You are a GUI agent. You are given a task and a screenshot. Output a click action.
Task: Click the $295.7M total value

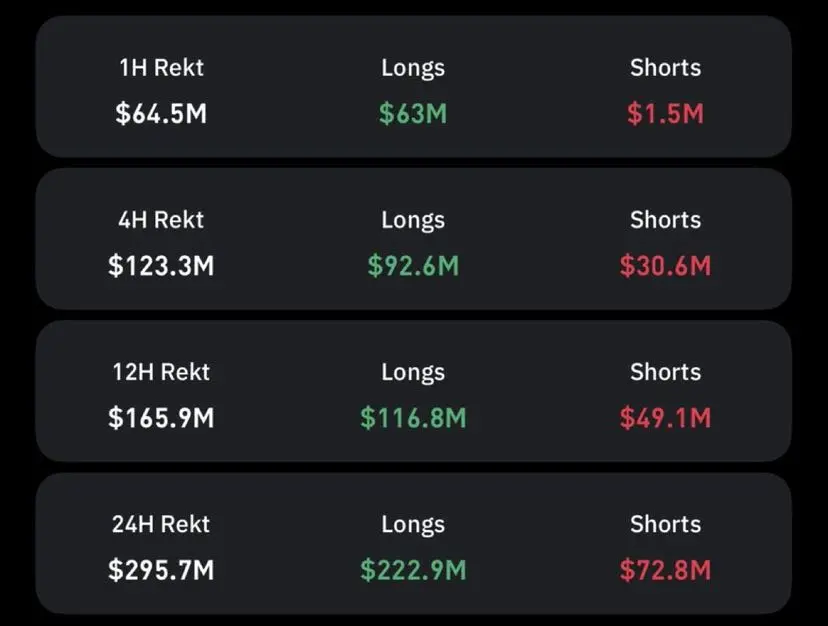pyautogui.click(x=161, y=570)
